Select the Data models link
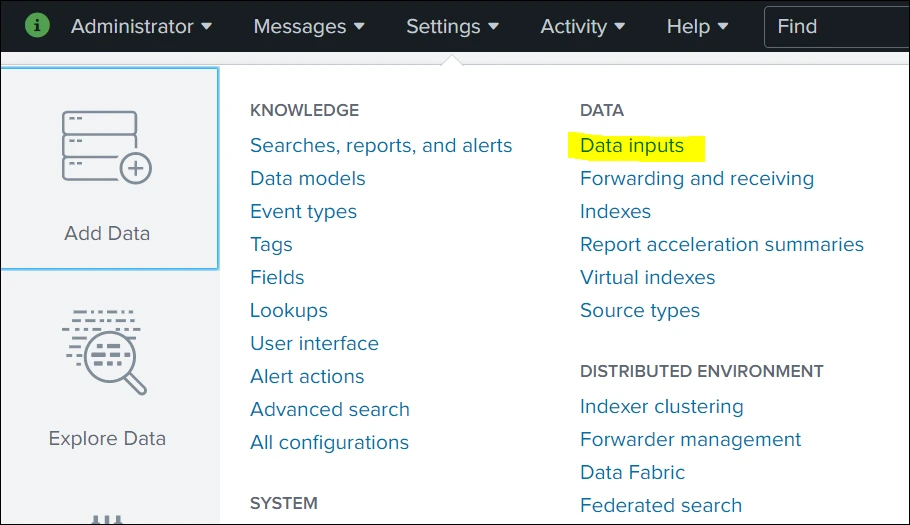Screen dimensions: 910x525 click(x=308, y=179)
